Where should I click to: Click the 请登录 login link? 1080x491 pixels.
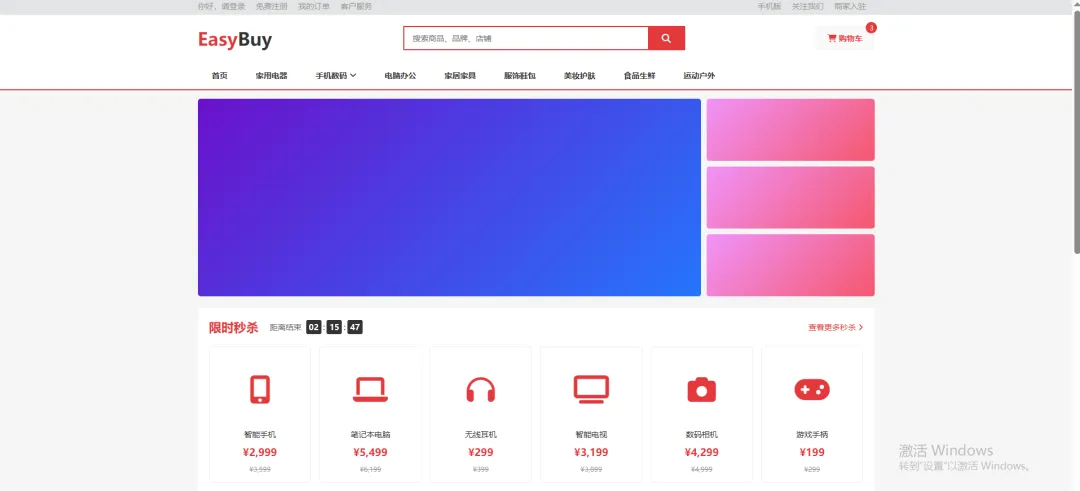pos(233,6)
